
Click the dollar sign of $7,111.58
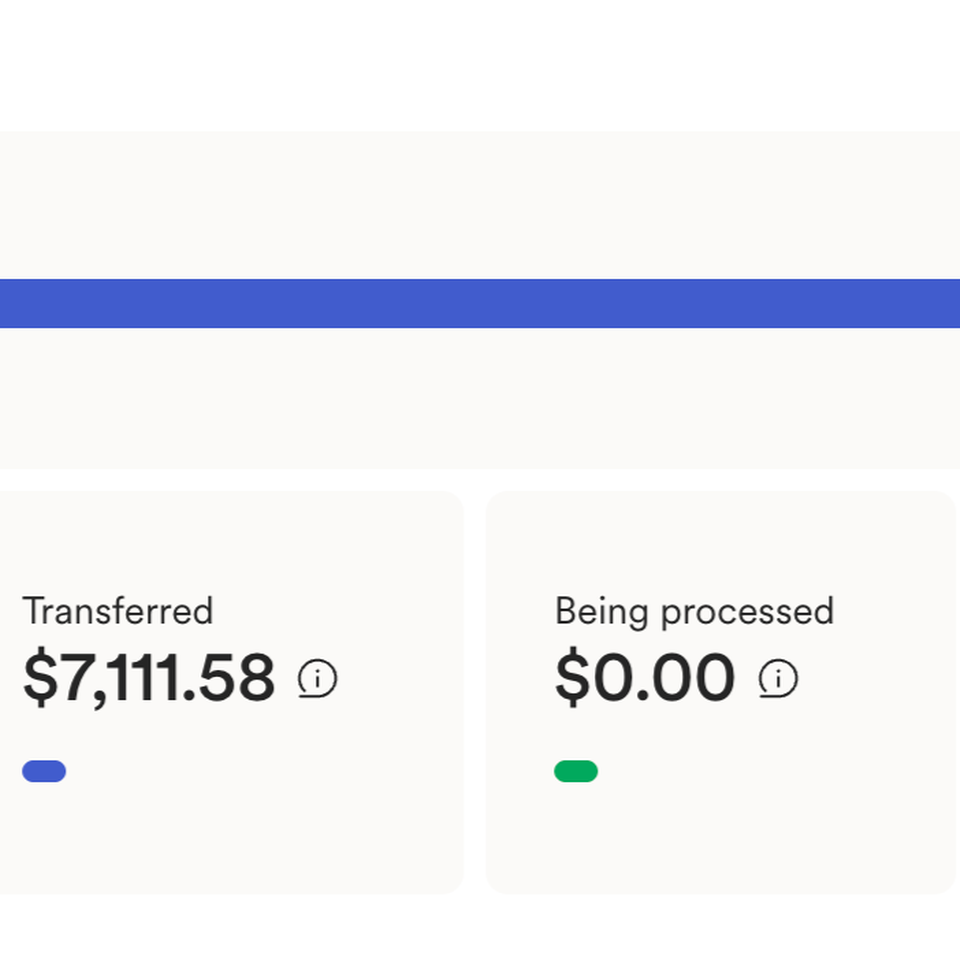(40, 677)
